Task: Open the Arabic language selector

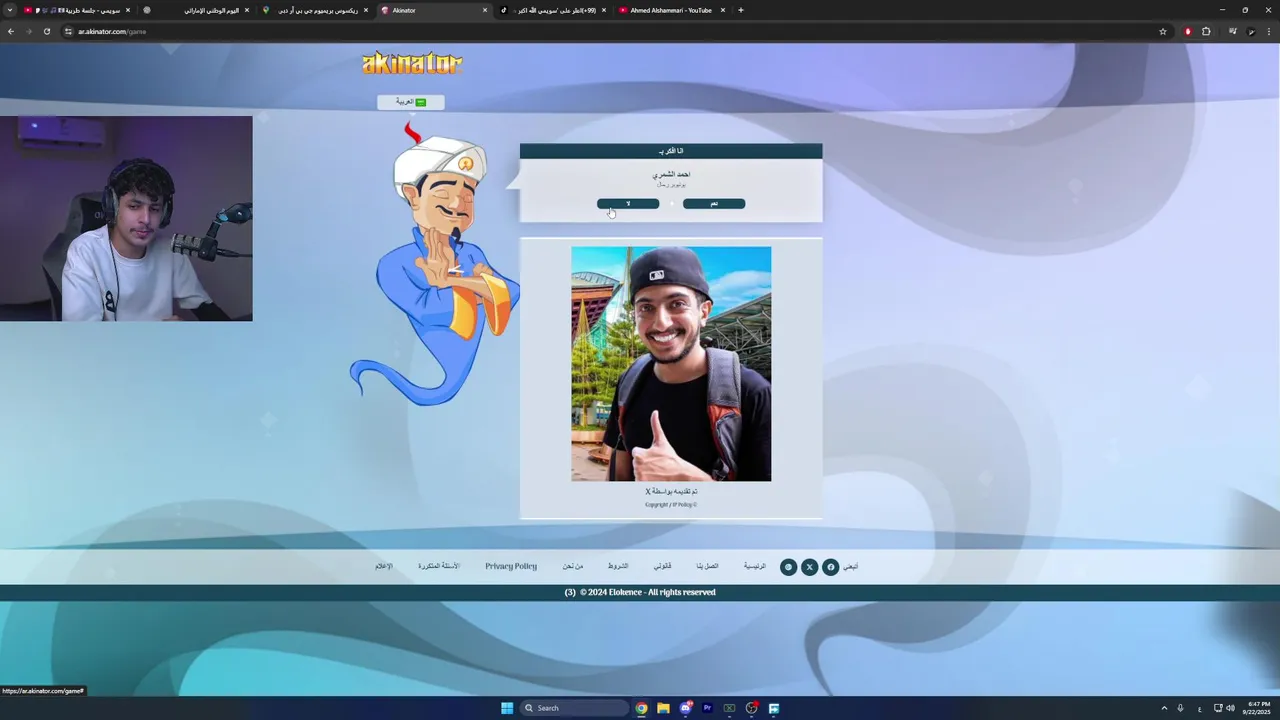Action: tap(410, 102)
